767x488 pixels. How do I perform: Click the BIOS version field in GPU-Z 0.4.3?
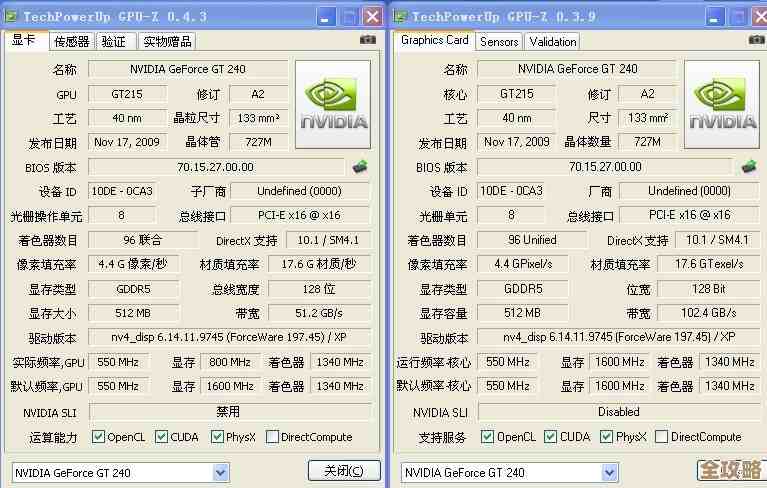point(216,167)
